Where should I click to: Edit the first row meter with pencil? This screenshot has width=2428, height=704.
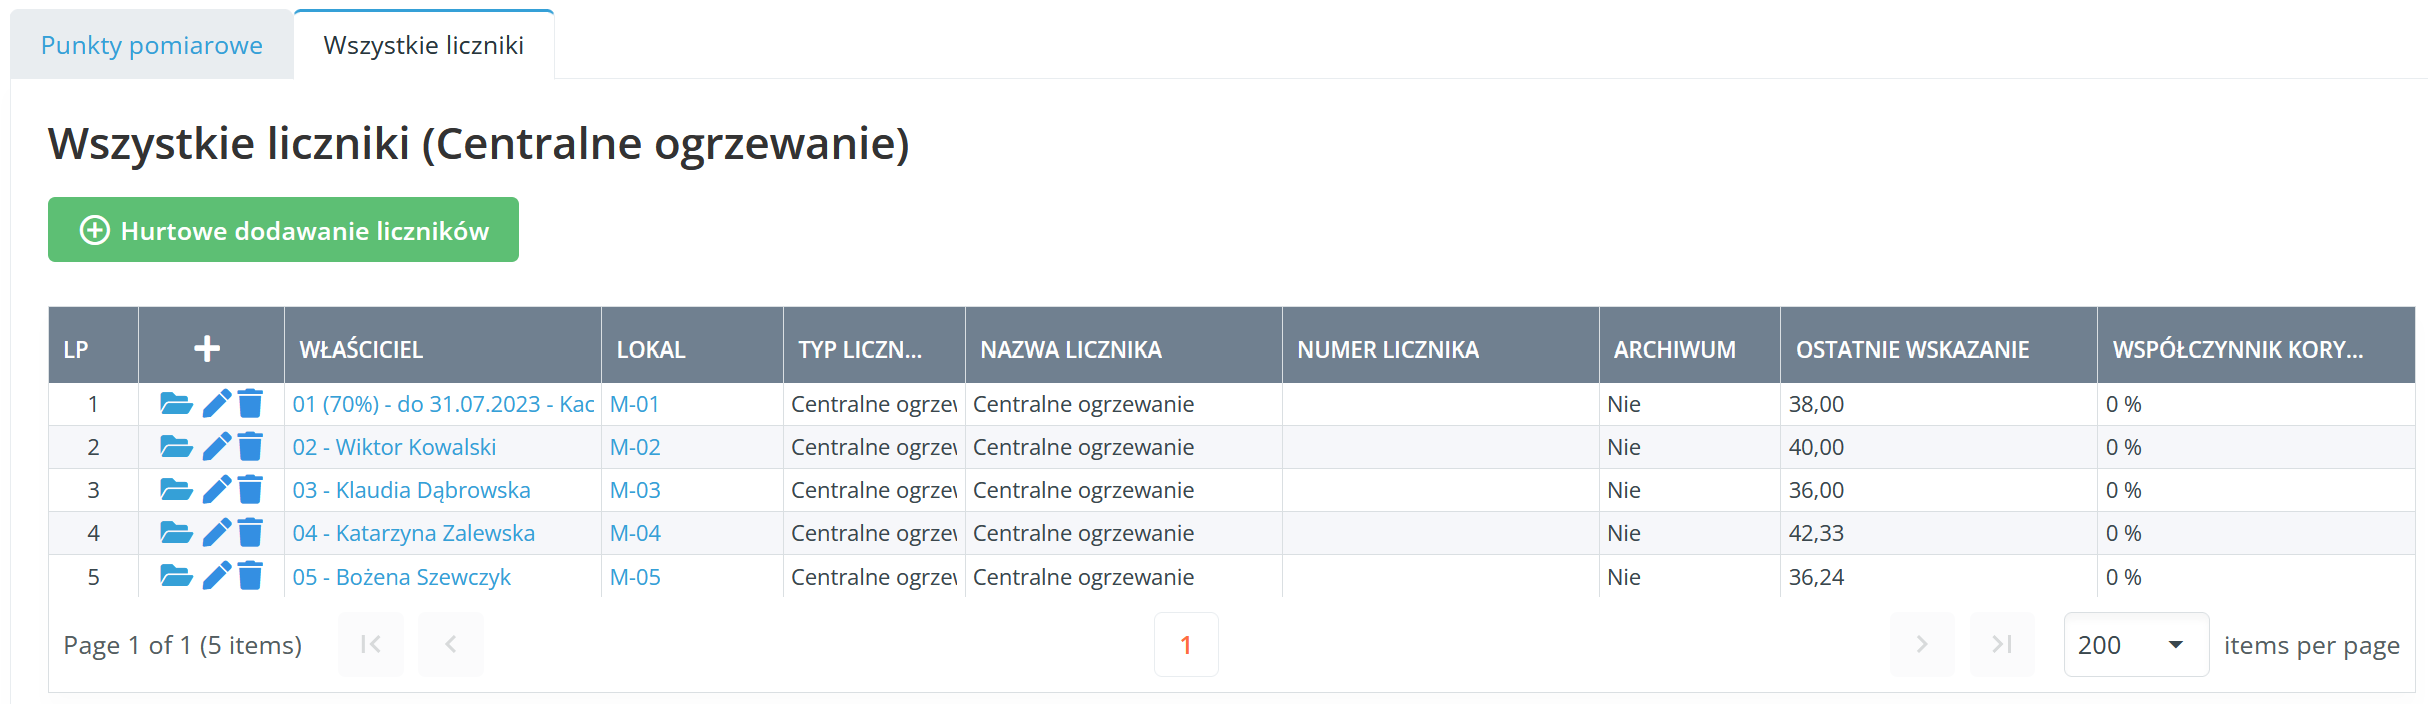[x=216, y=404]
